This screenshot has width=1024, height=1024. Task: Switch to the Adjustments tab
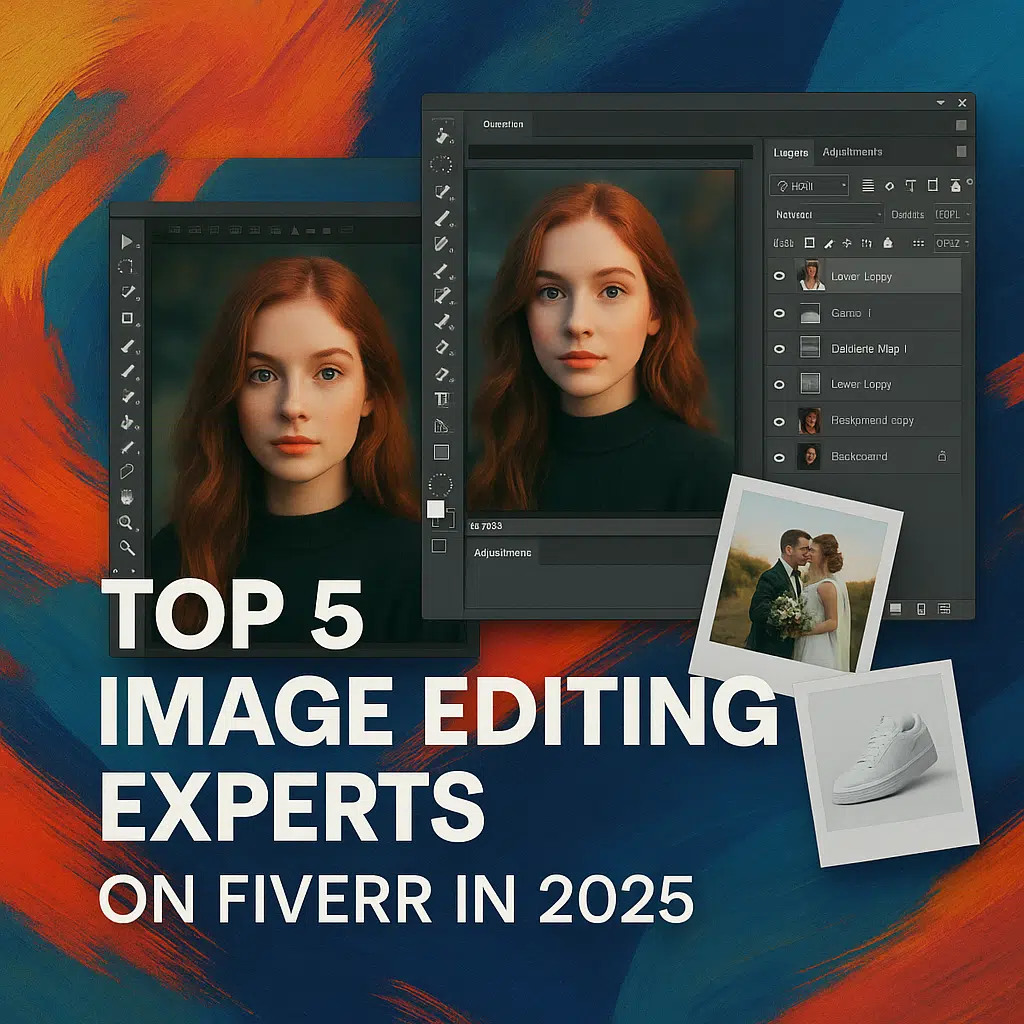tap(852, 152)
